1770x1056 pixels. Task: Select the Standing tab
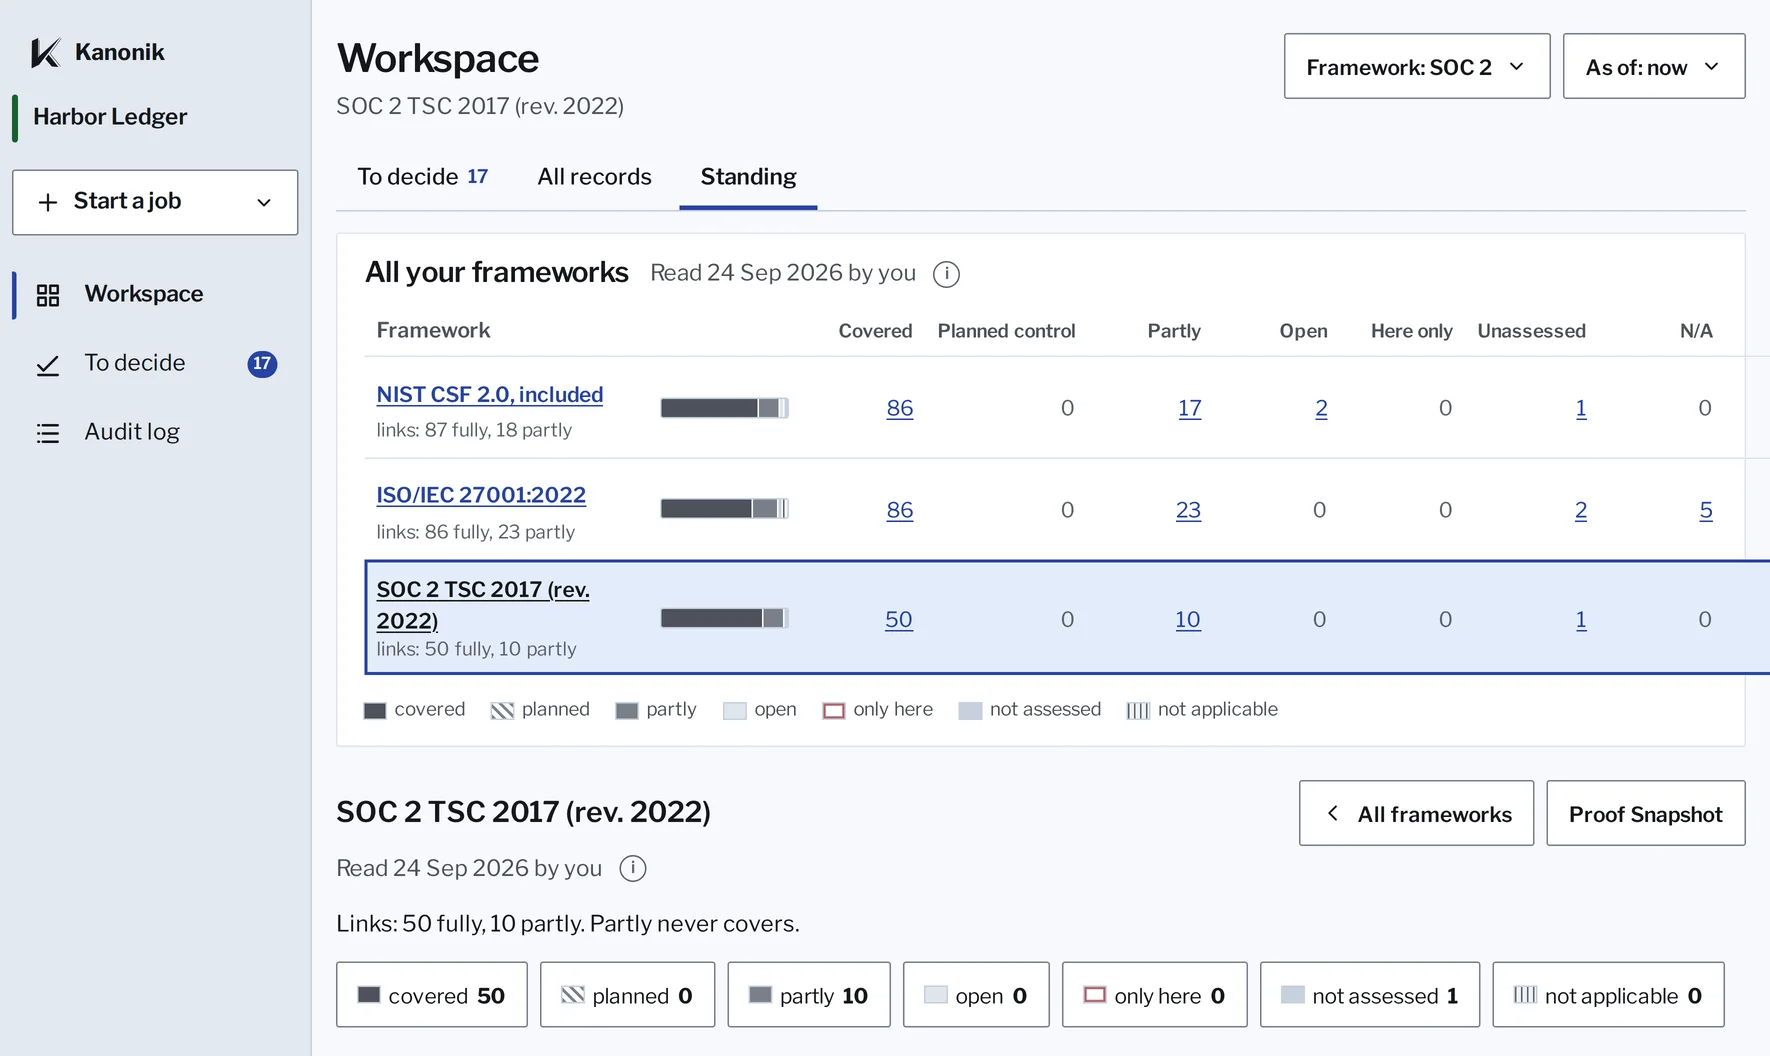pos(748,177)
